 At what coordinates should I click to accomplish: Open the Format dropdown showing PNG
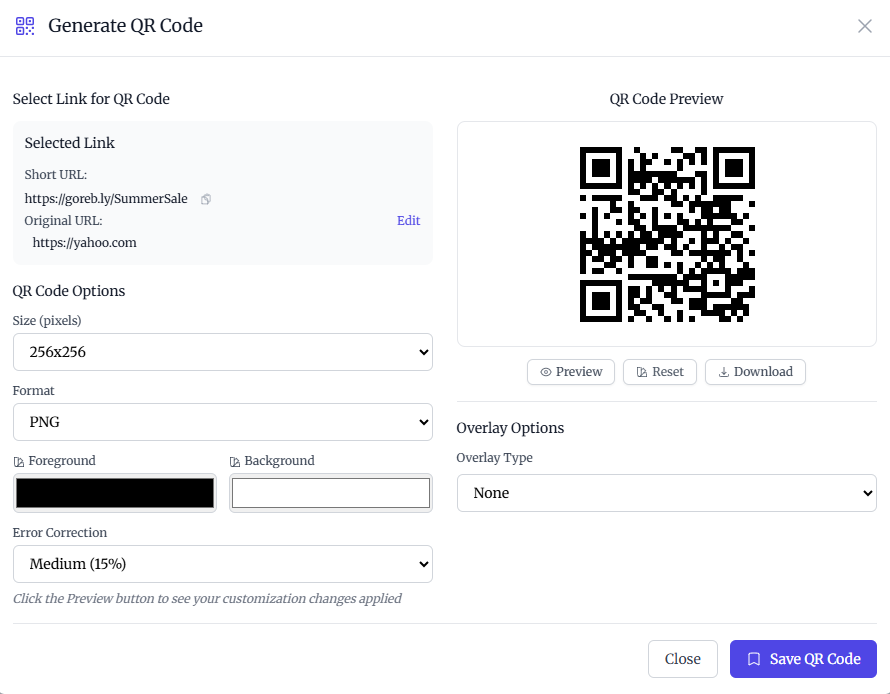coord(222,422)
